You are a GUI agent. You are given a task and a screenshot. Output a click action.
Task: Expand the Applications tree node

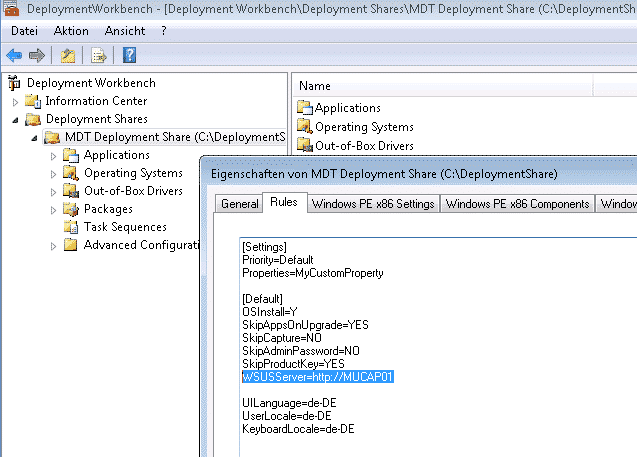pos(53,156)
